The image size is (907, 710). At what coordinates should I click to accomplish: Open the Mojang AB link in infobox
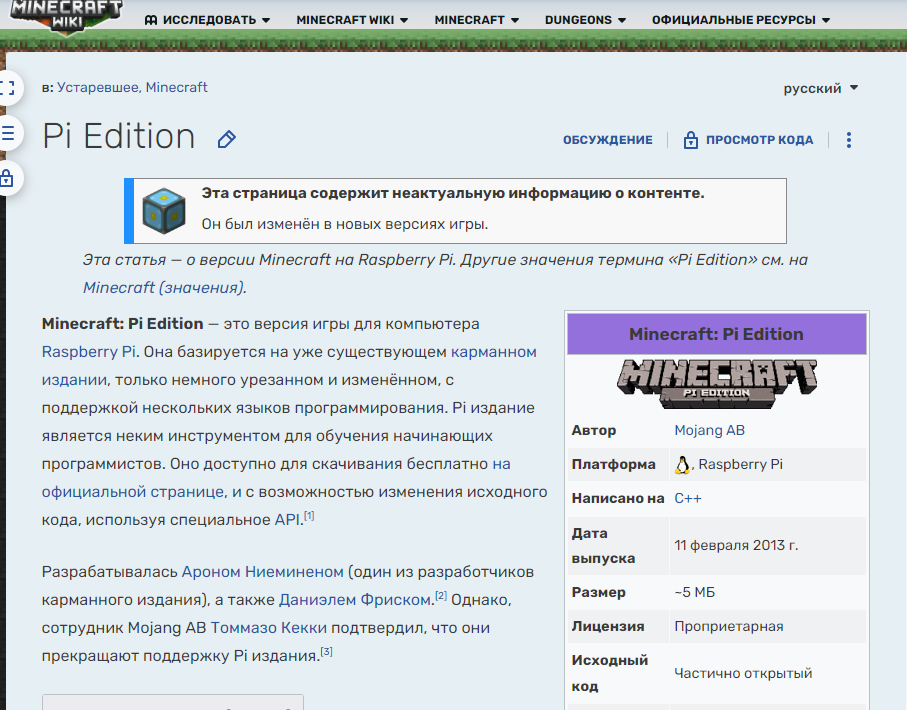(710, 431)
